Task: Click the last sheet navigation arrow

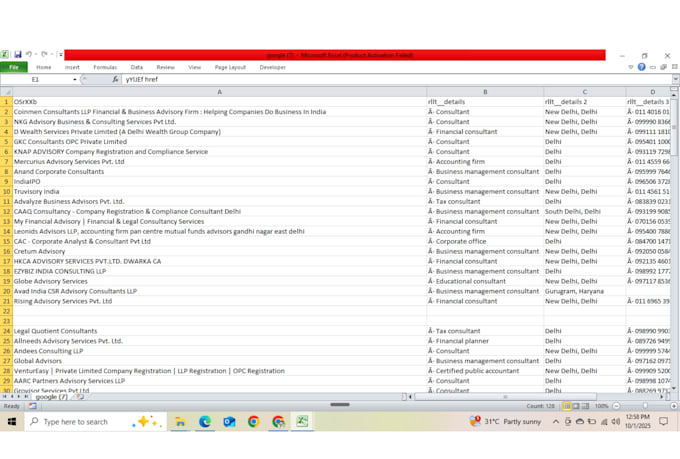Action: point(26,397)
